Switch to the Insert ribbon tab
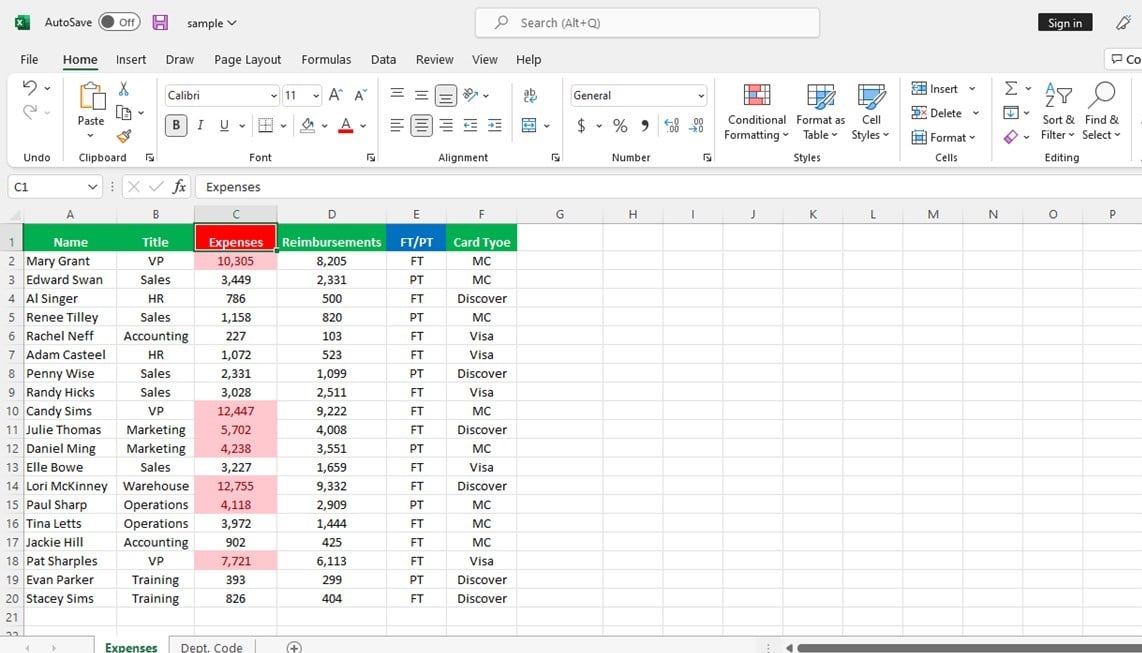Screen dimensions: 1142x653 pyautogui.click(x=131, y=60)
